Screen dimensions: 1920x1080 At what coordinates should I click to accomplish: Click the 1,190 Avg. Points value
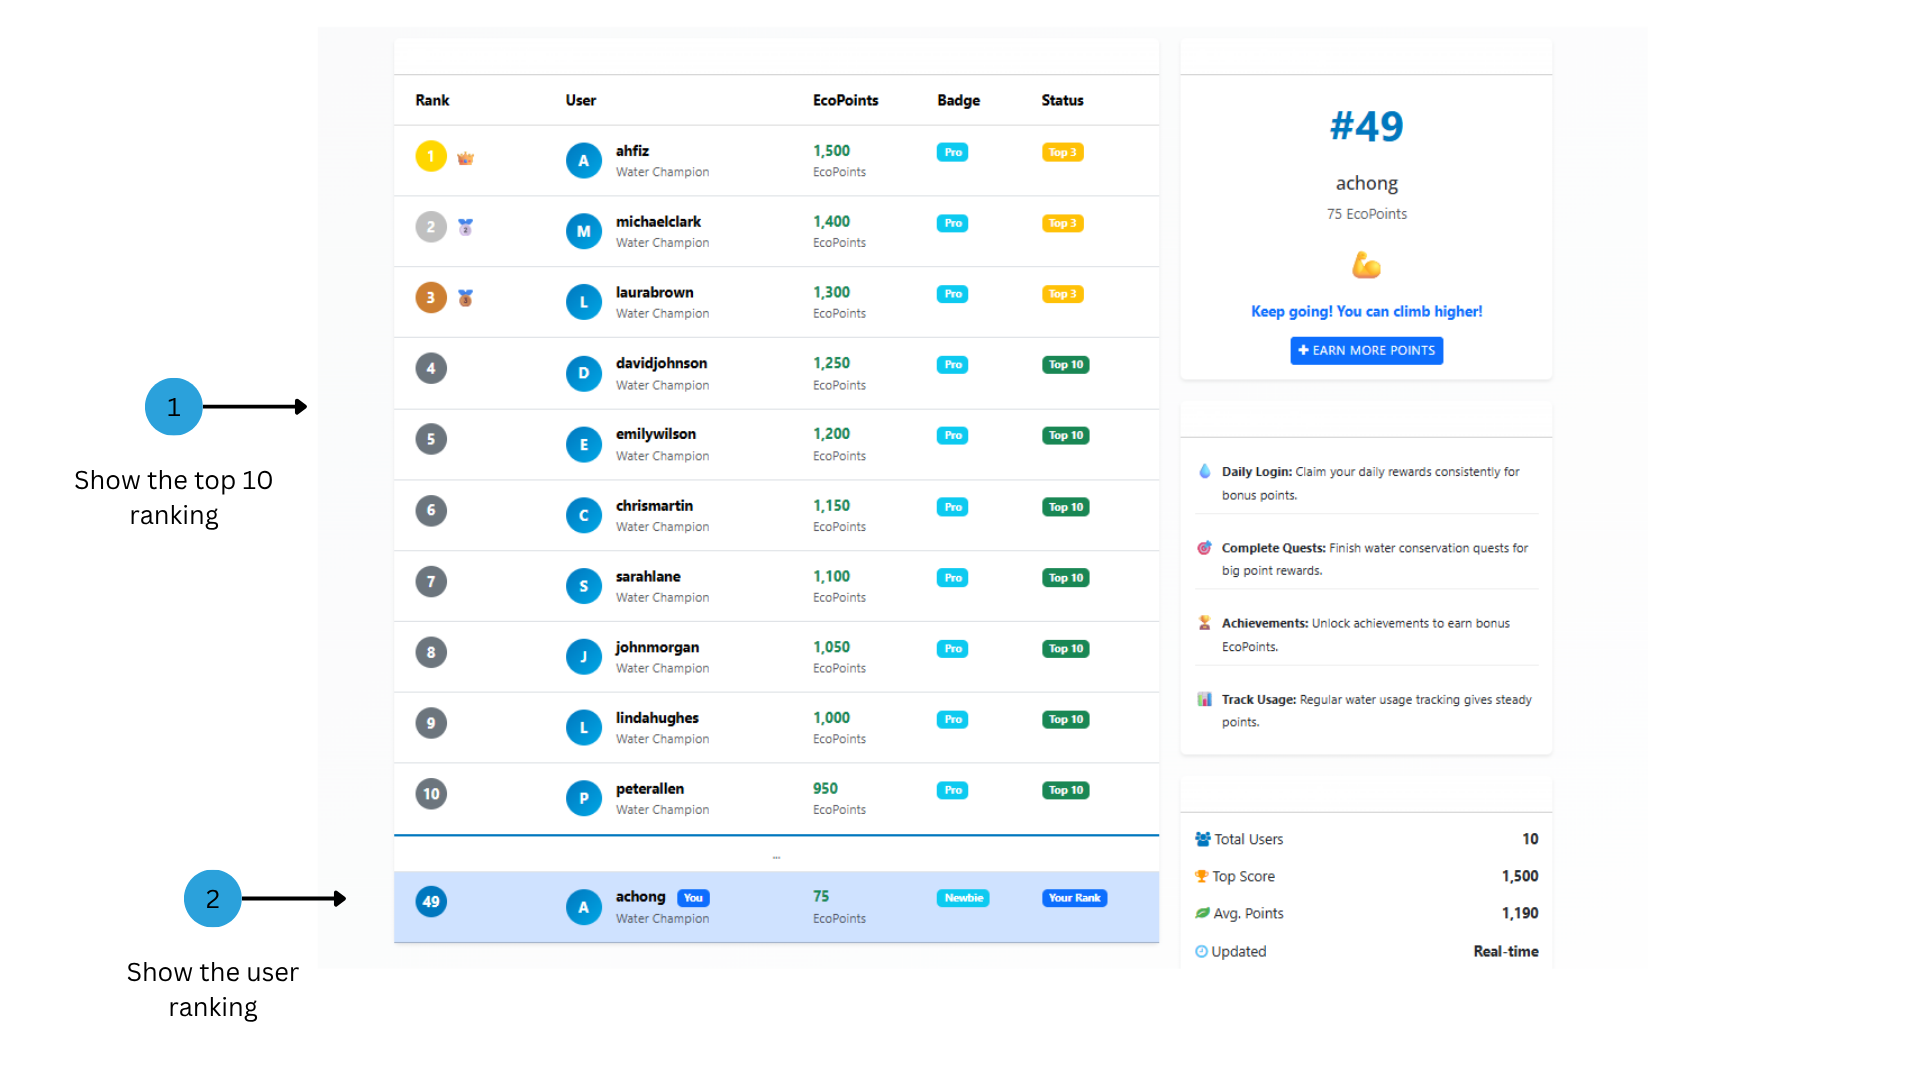click(1519, 913)
